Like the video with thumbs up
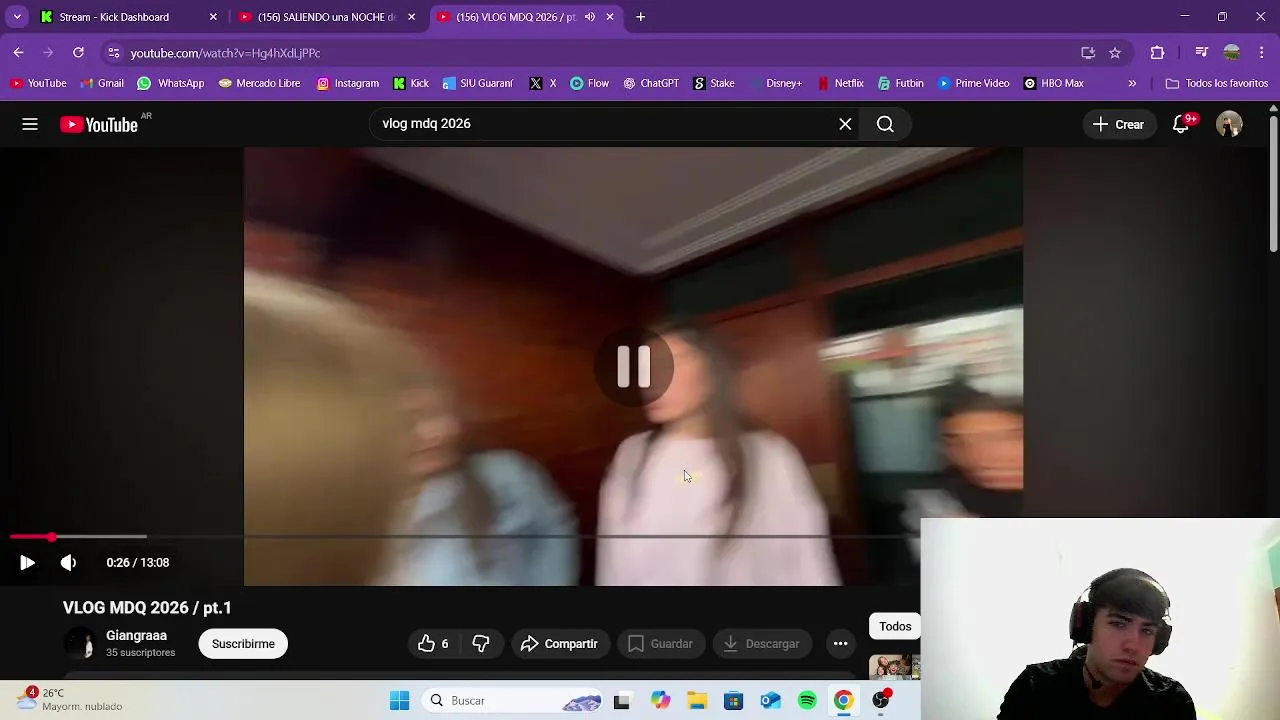This screenshot has height=720, width=1280. (434, 644)
